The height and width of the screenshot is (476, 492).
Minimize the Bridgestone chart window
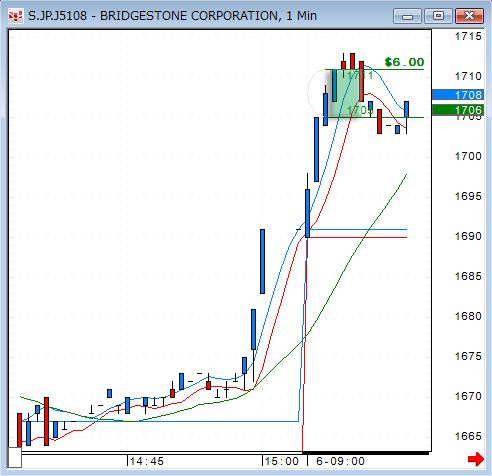click(407, 16)
